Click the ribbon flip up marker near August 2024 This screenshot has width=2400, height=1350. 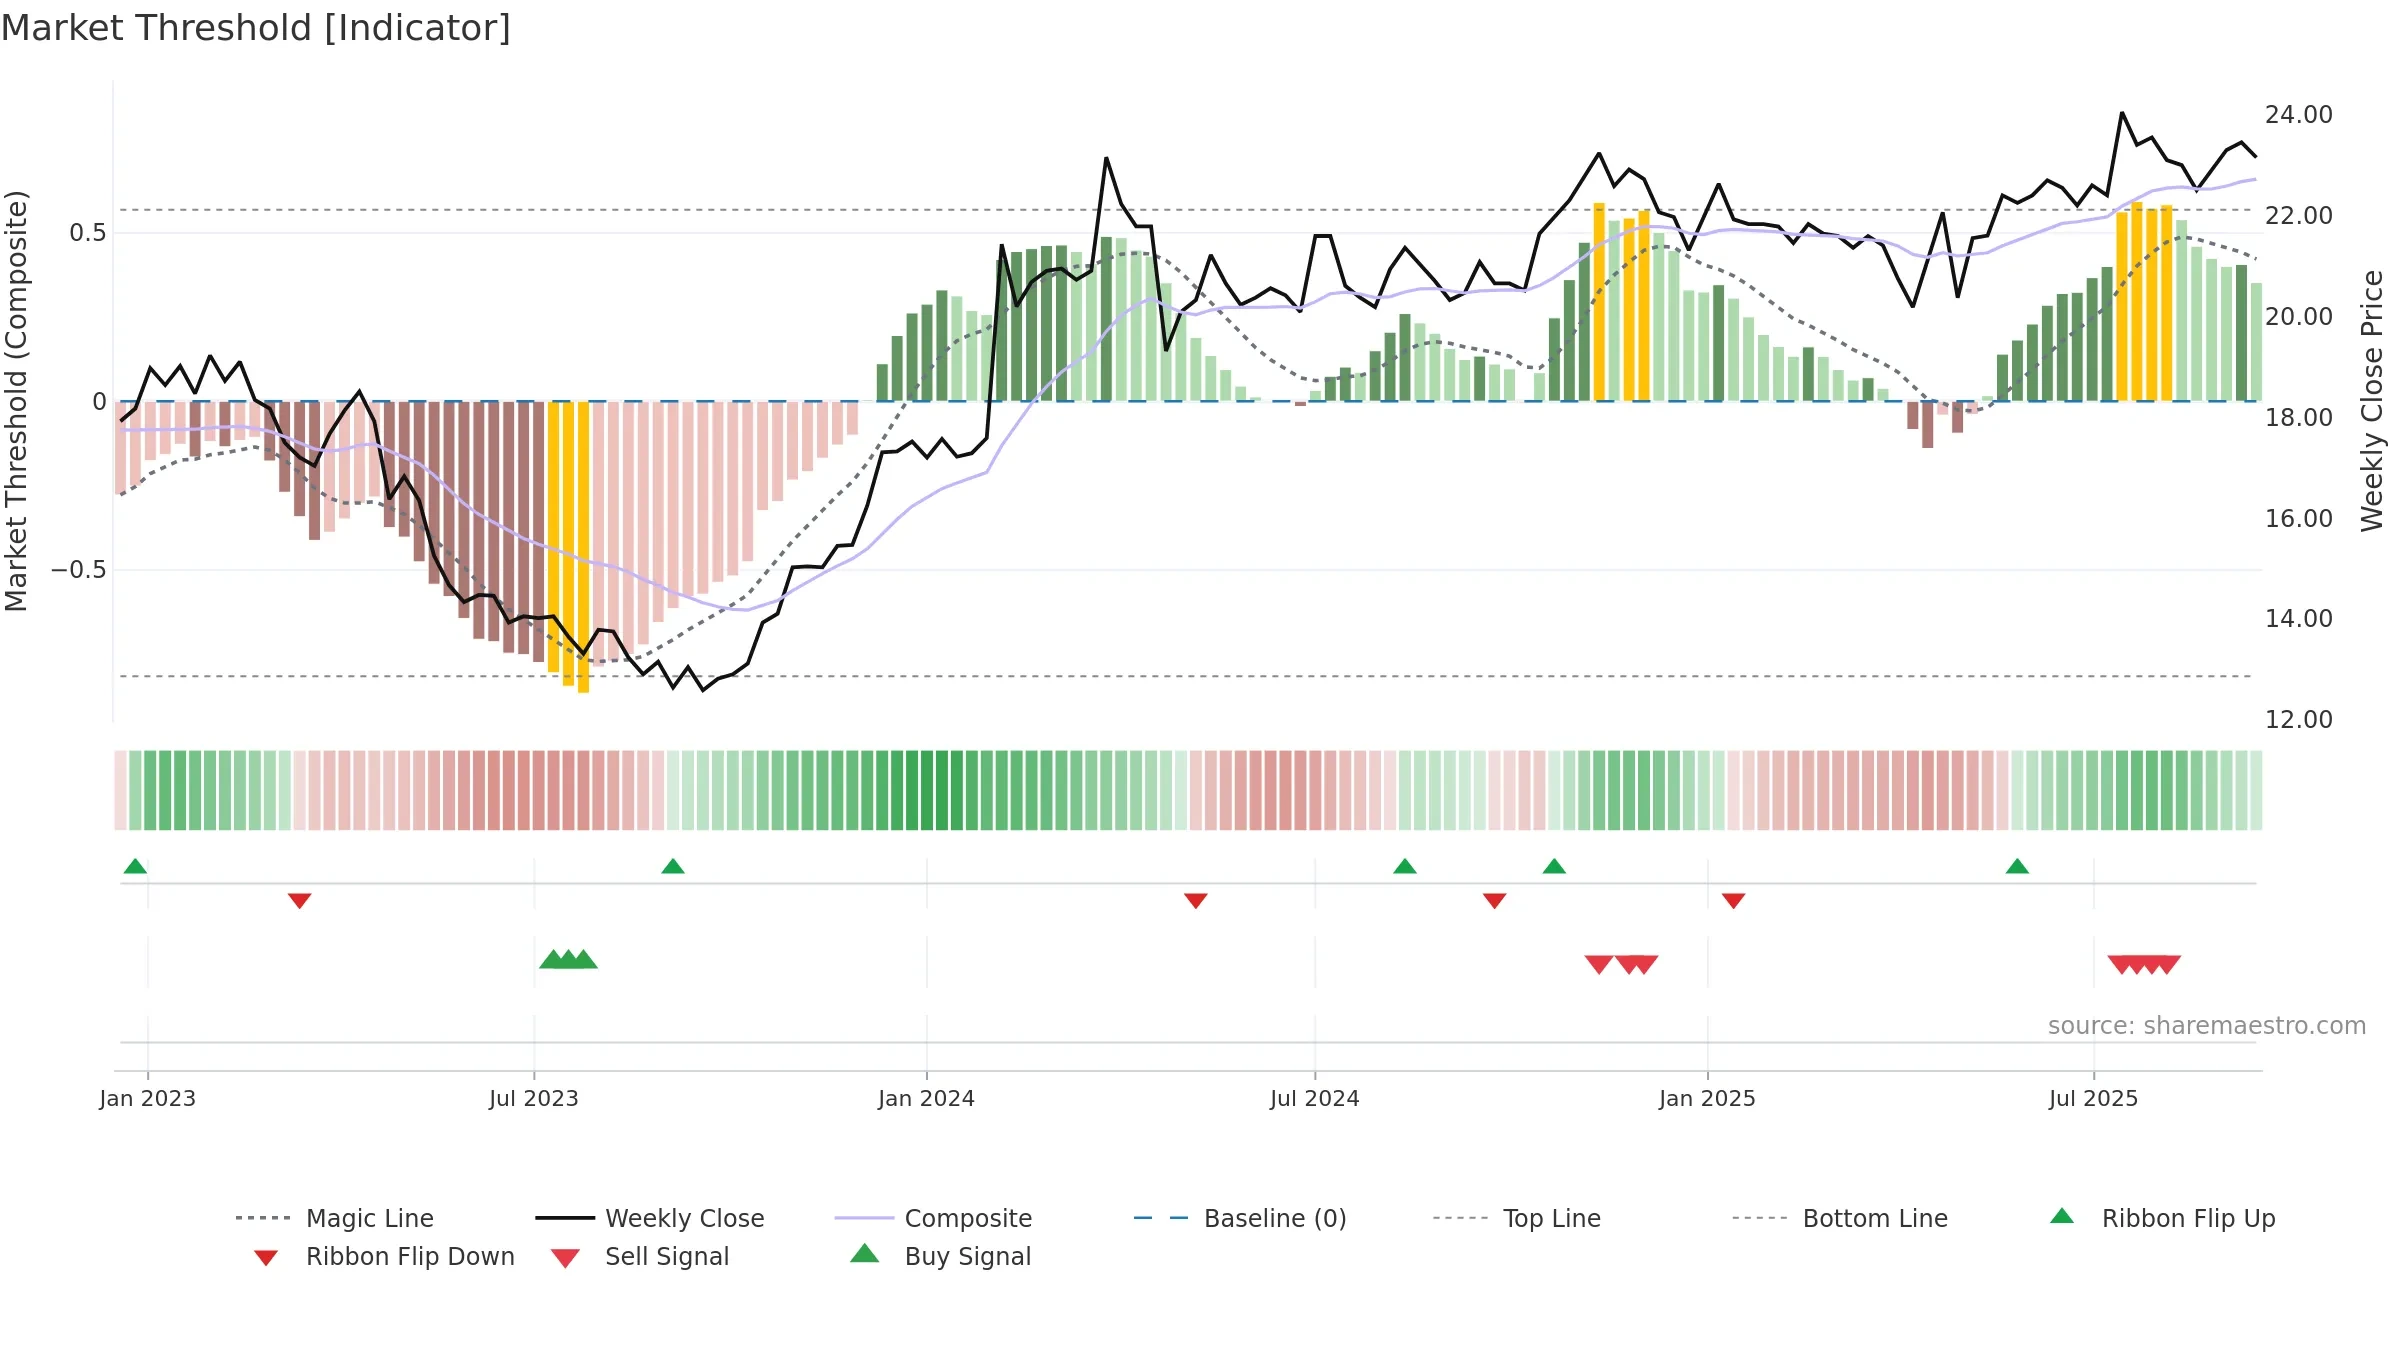[1405, 866]
